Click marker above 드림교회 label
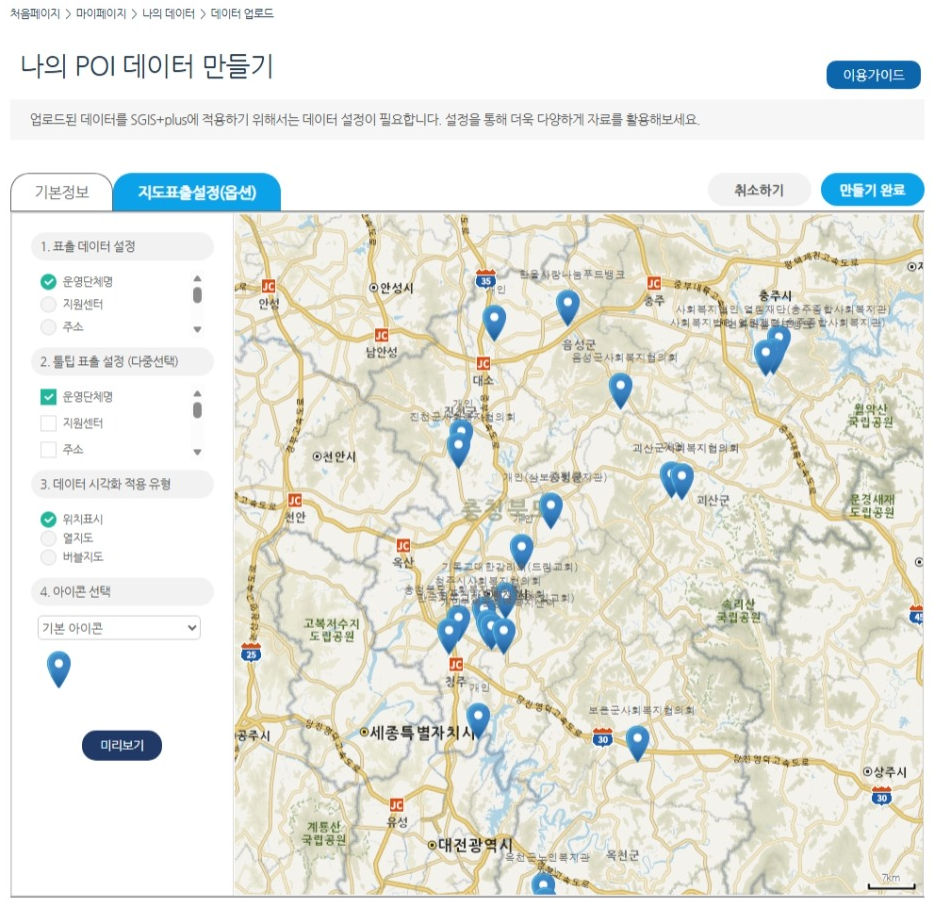The image size is (941, 909). (x=522, y=552)
